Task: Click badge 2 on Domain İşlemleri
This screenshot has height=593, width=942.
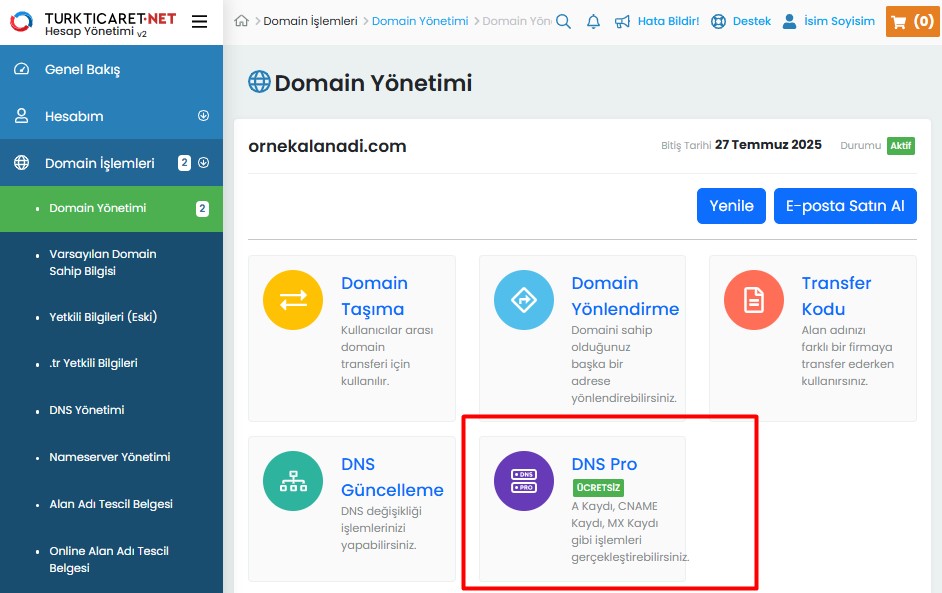Action: tap(184, 163)
